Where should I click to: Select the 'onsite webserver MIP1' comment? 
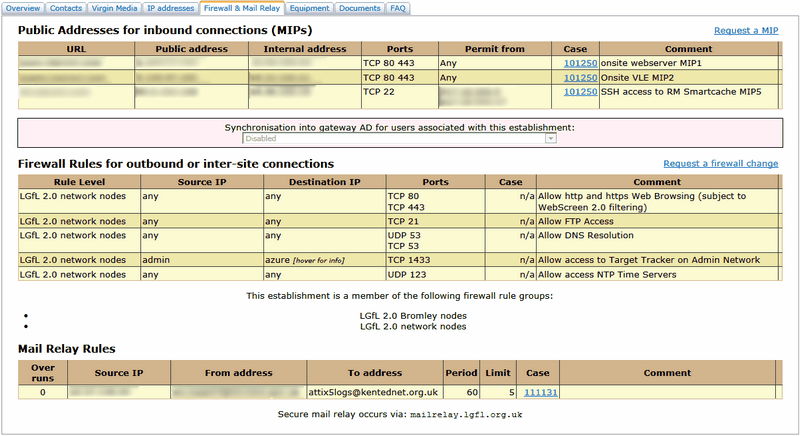[x=651, y=63]
